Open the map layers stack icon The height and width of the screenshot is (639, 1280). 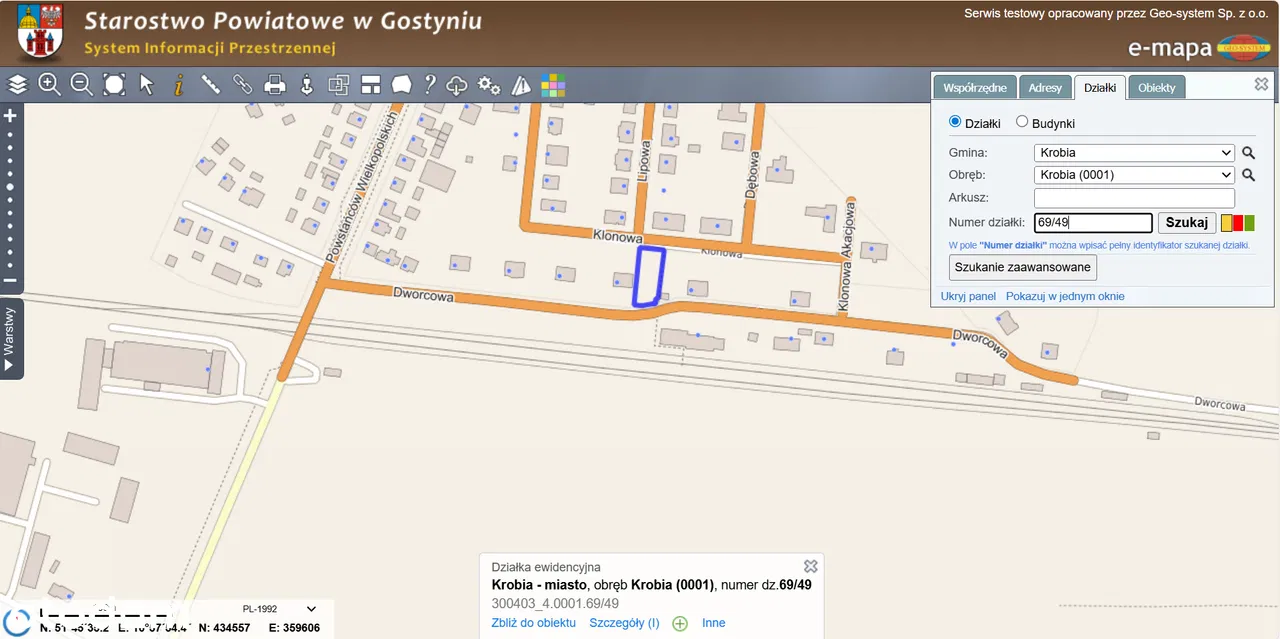click(18, 85)
